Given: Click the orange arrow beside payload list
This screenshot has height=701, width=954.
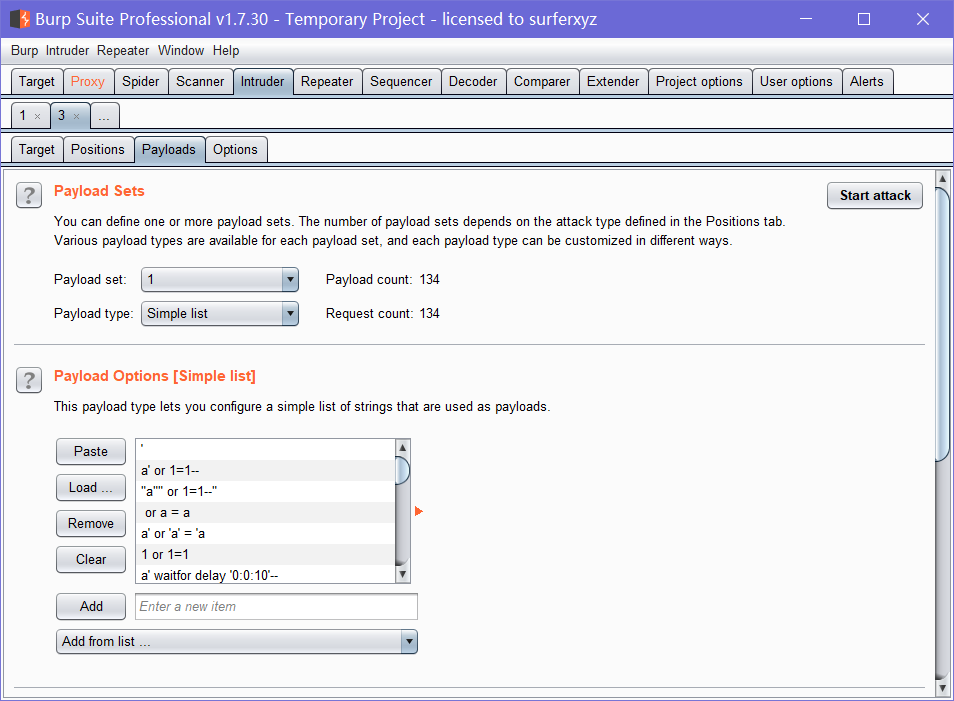Looking at the screenshot, I should pyautogui.click(x=419, y=511).
